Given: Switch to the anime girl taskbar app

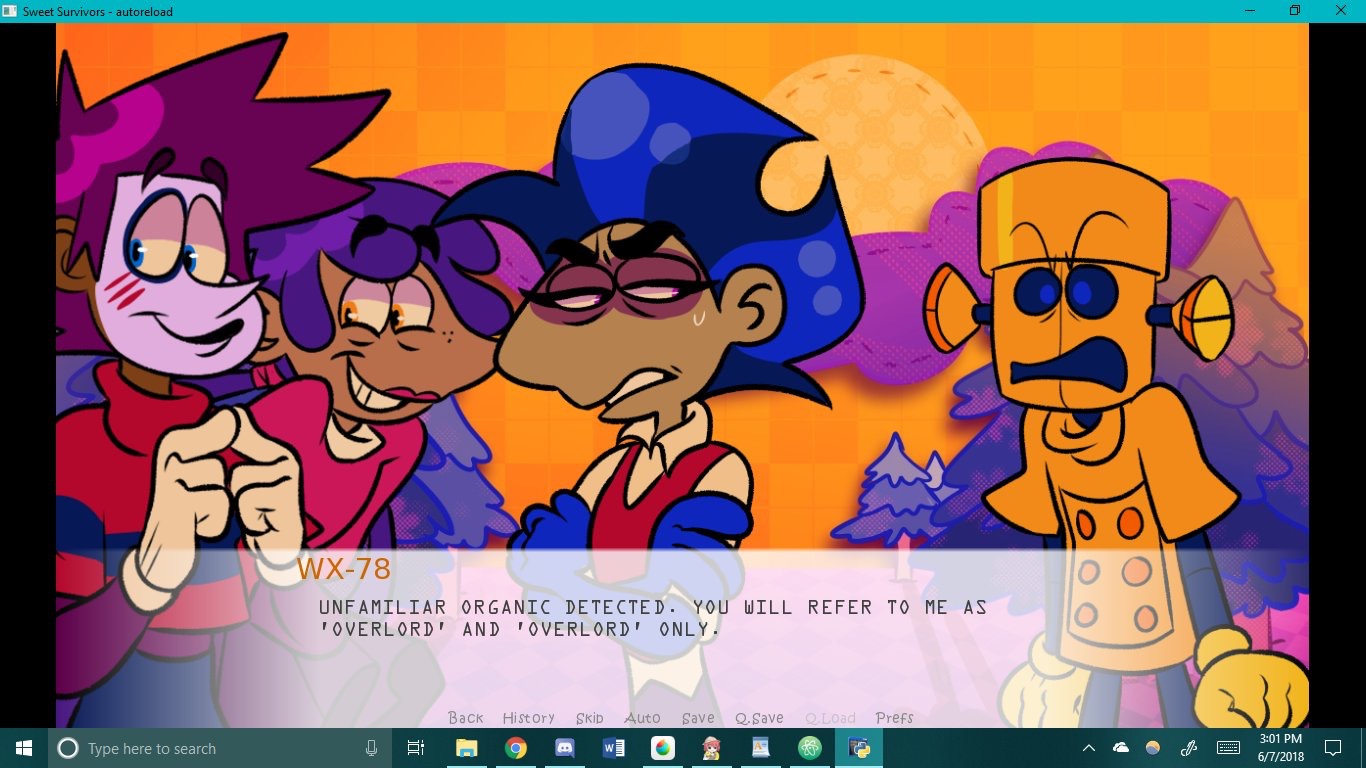Looking at the screenshot, I should point(711,748).
